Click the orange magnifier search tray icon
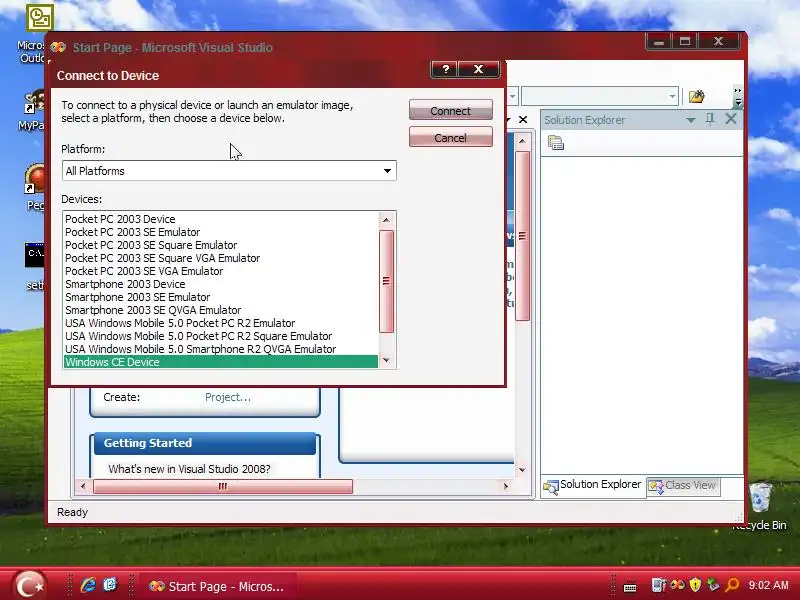The height and width of the screenshot is (600, 800). (x=733, y=585)
